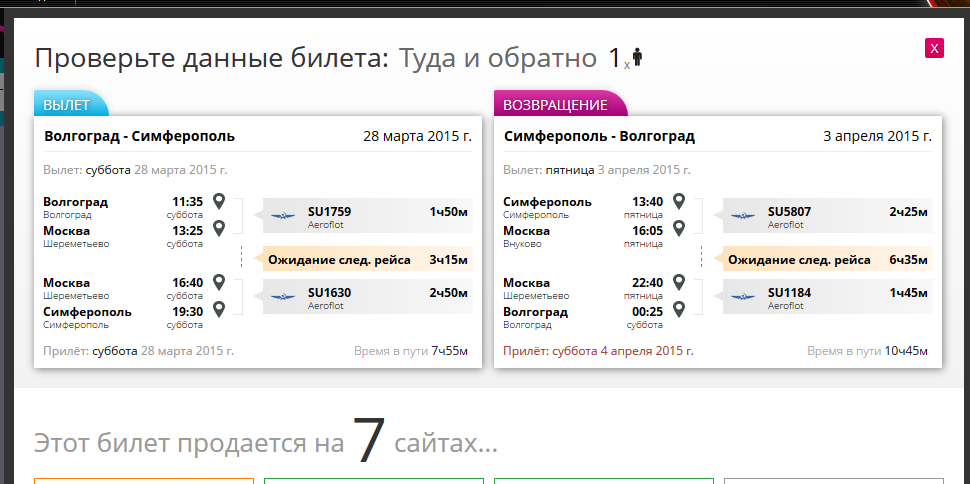
Task: Click the map pin next to Волгоград 11:35
Action: coord(219,202)
